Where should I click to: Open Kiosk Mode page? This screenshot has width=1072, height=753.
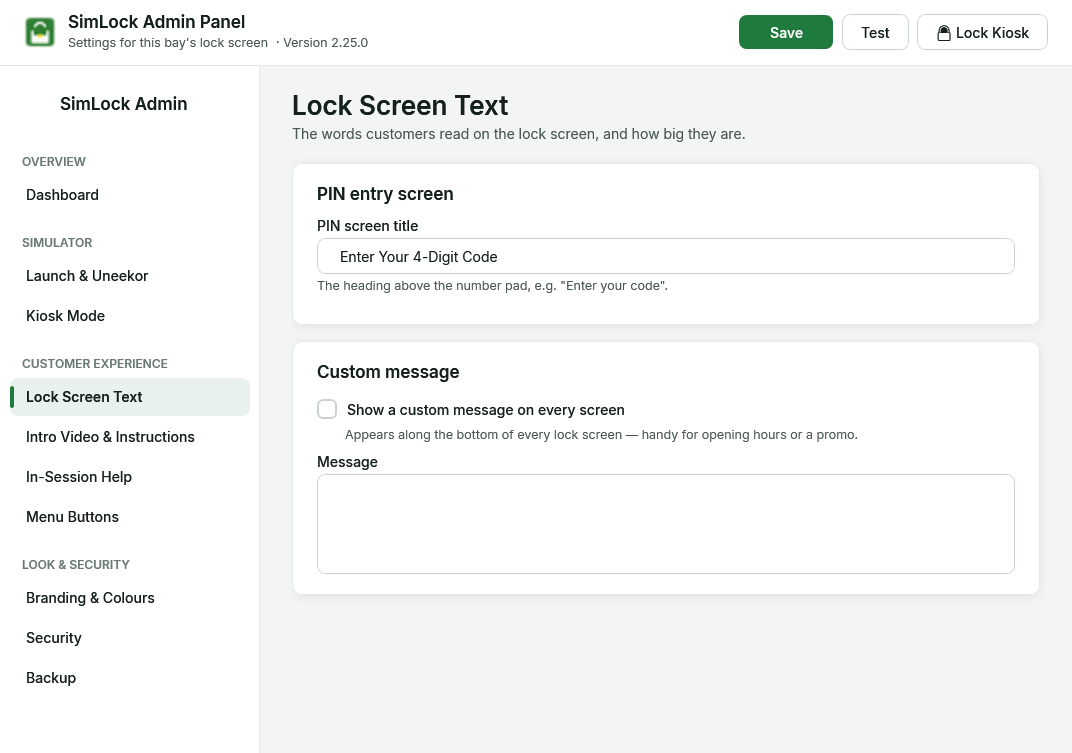[x=130, y=316]
